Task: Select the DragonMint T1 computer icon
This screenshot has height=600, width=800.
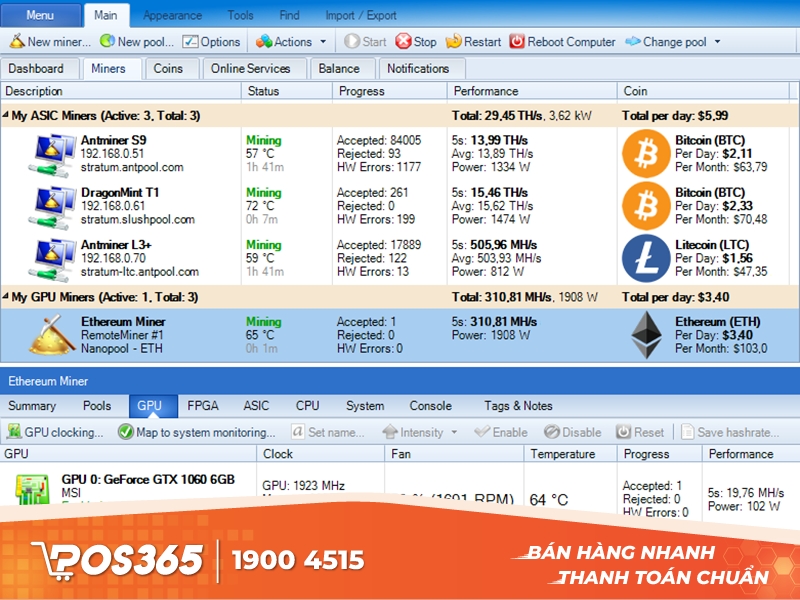Action: [52, 207]
